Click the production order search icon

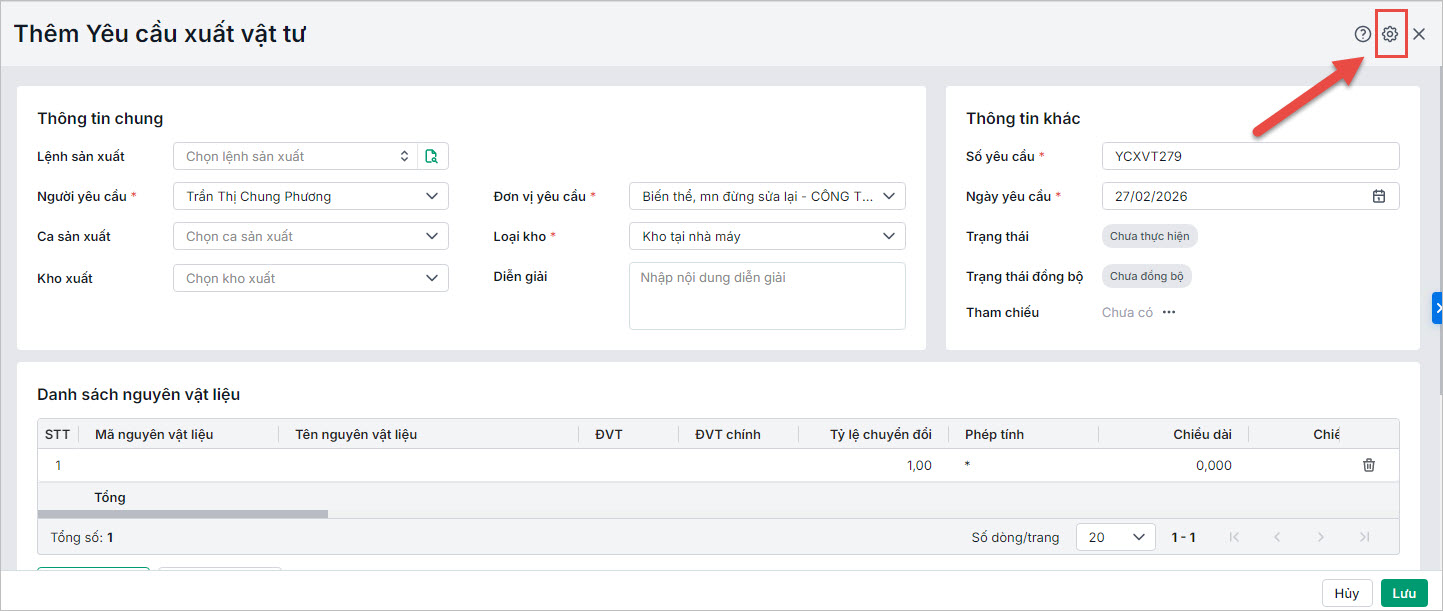432,156
